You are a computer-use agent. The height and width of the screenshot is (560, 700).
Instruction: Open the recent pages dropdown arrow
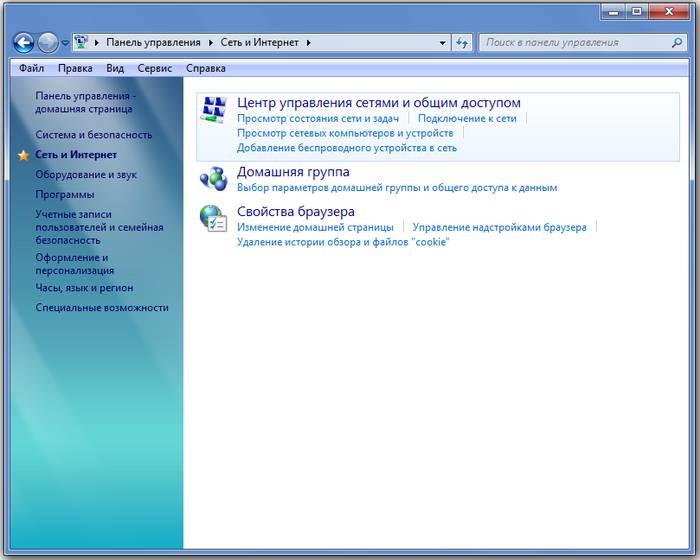click(65, 43)
